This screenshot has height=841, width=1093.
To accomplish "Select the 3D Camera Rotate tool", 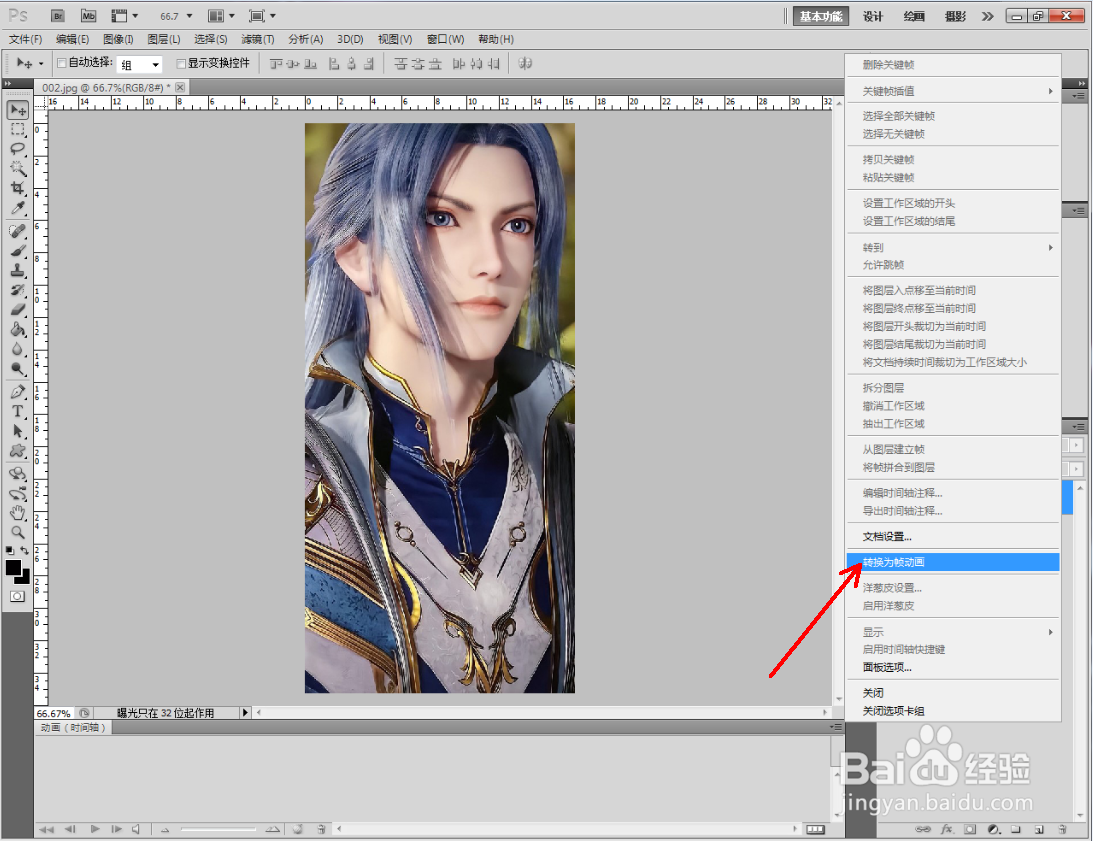I will click(x=17, y=494).
